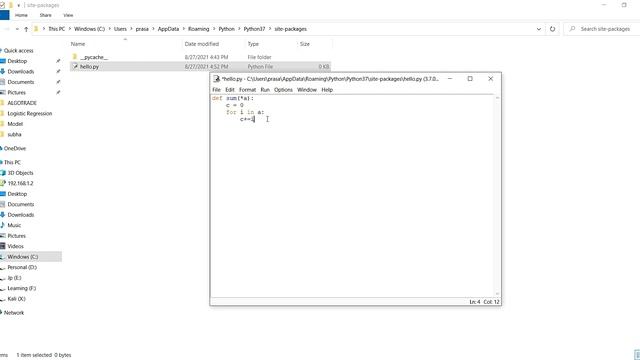Open the Model folder in sidebar
This screenshot has height=360, width=640.
pos(15,124)
